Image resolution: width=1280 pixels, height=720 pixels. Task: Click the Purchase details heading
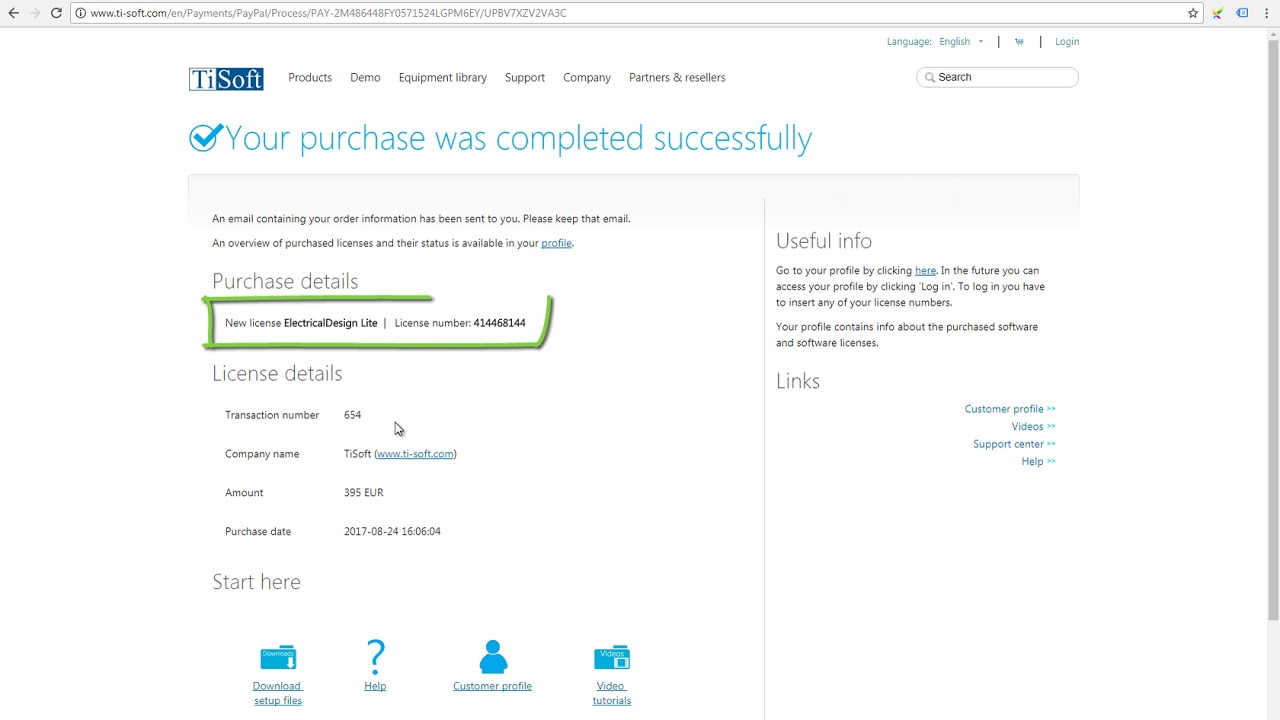pyautogui.click(x=285, y=282)
